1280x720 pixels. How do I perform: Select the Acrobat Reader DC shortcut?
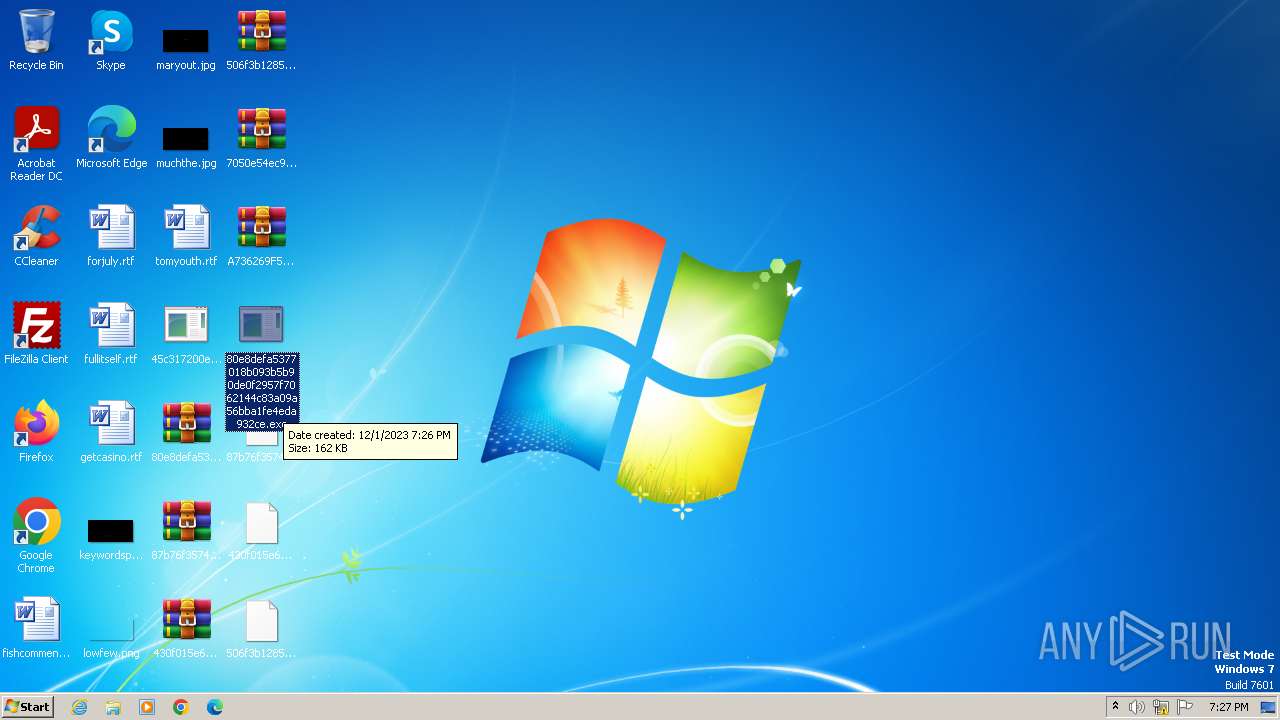36,144
